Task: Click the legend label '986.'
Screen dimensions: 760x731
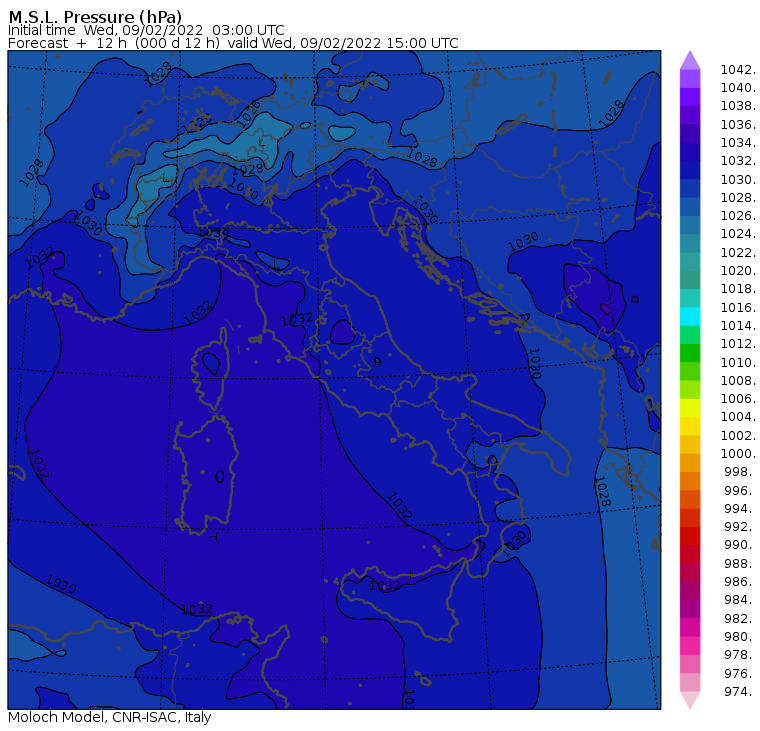Action: pyautogui.click(x=739, y=582)
